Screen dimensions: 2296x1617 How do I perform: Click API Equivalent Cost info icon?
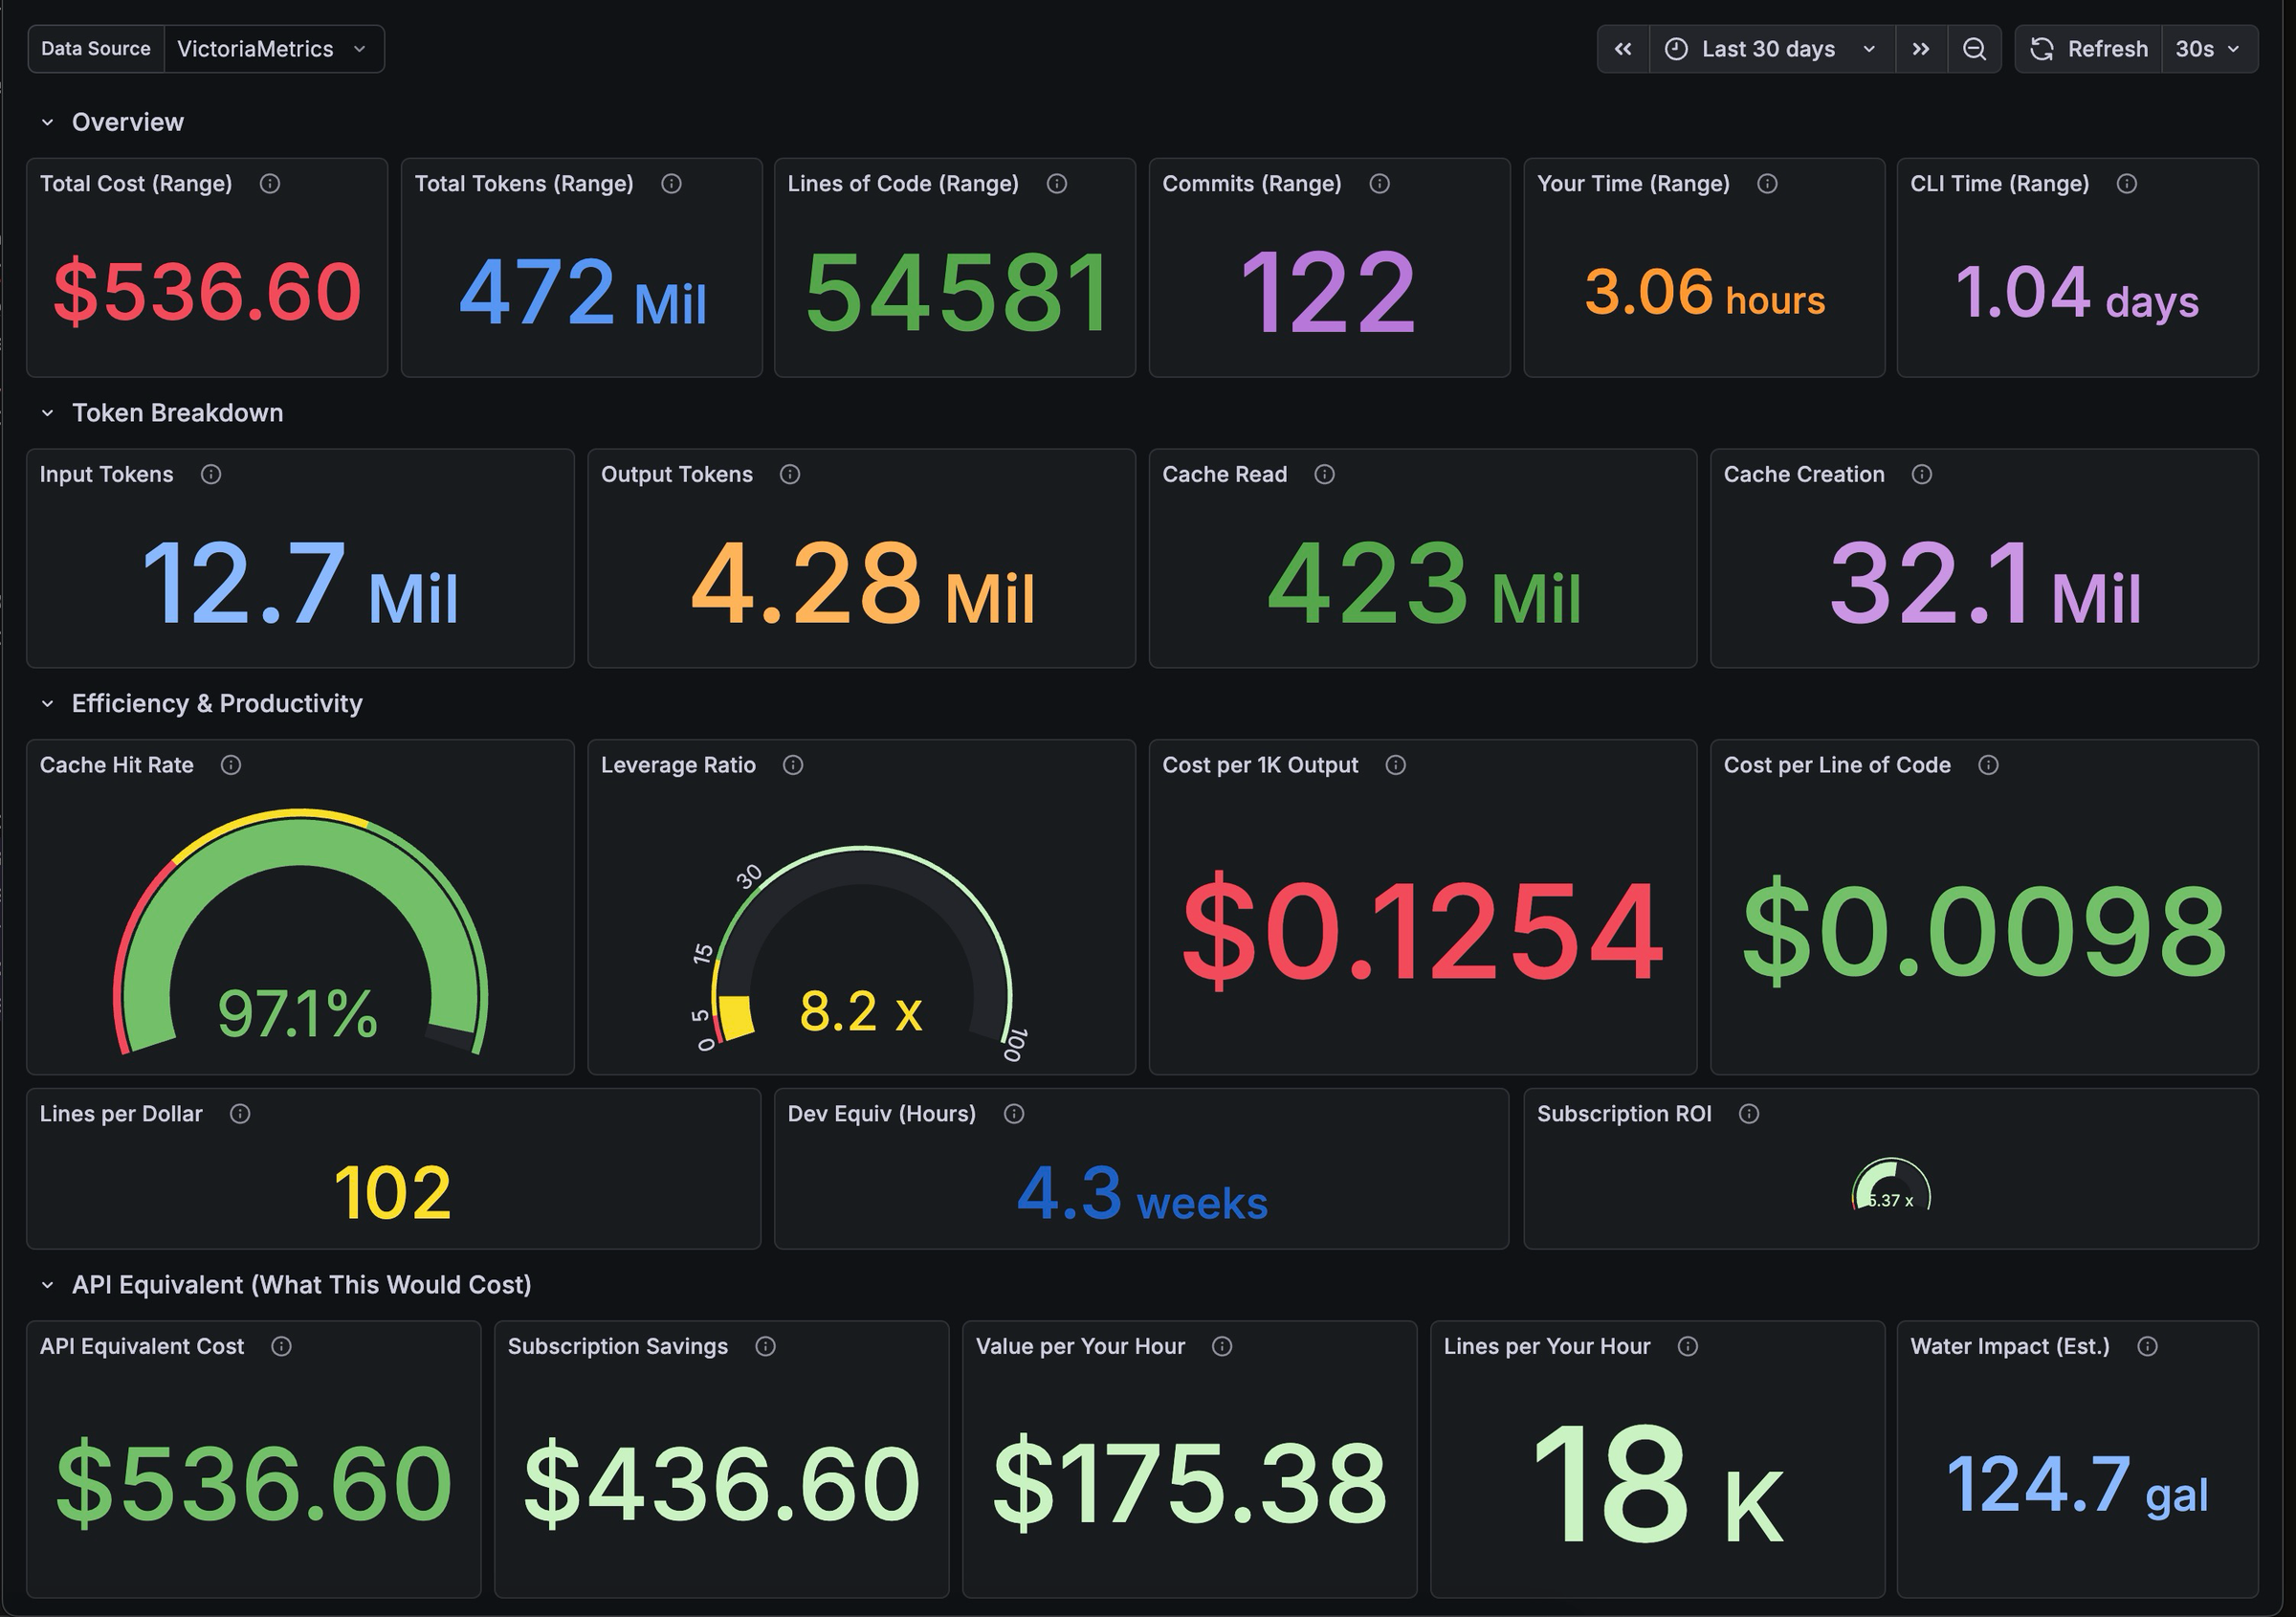click(281, 1347)
